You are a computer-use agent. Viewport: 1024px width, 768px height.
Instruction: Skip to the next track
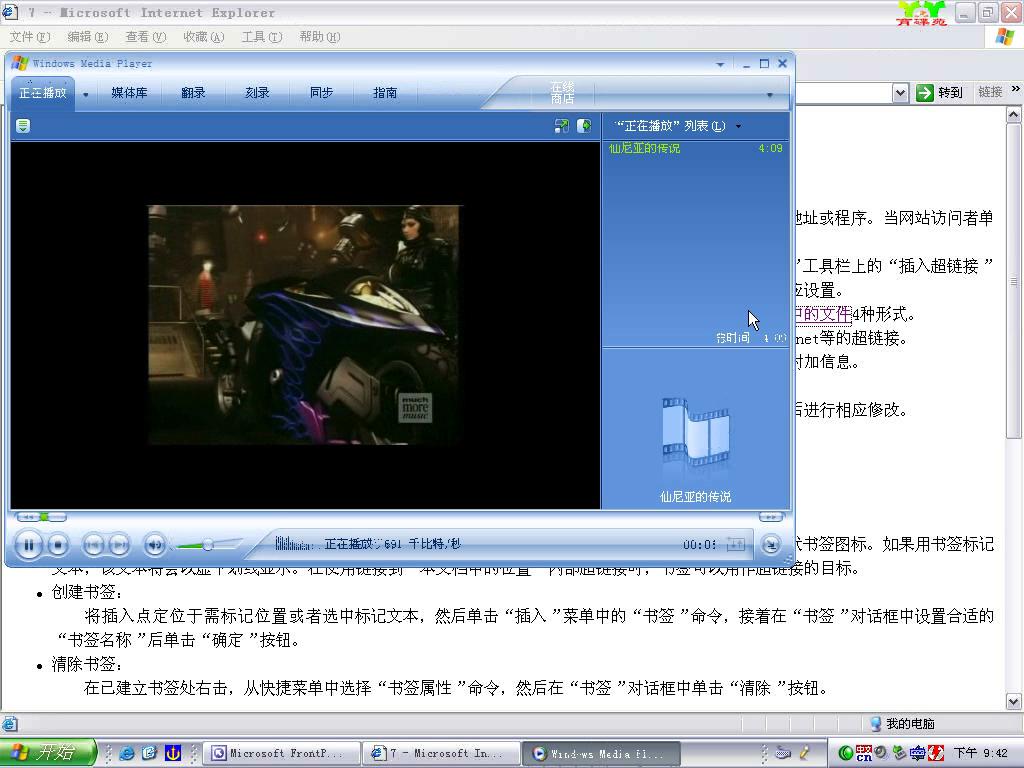[118, 544]
